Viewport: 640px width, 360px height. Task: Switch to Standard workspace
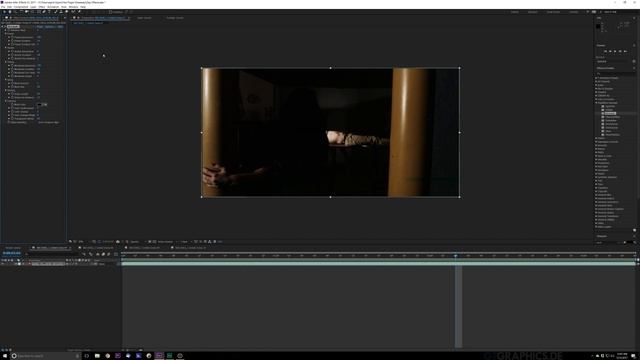[533, 12]
